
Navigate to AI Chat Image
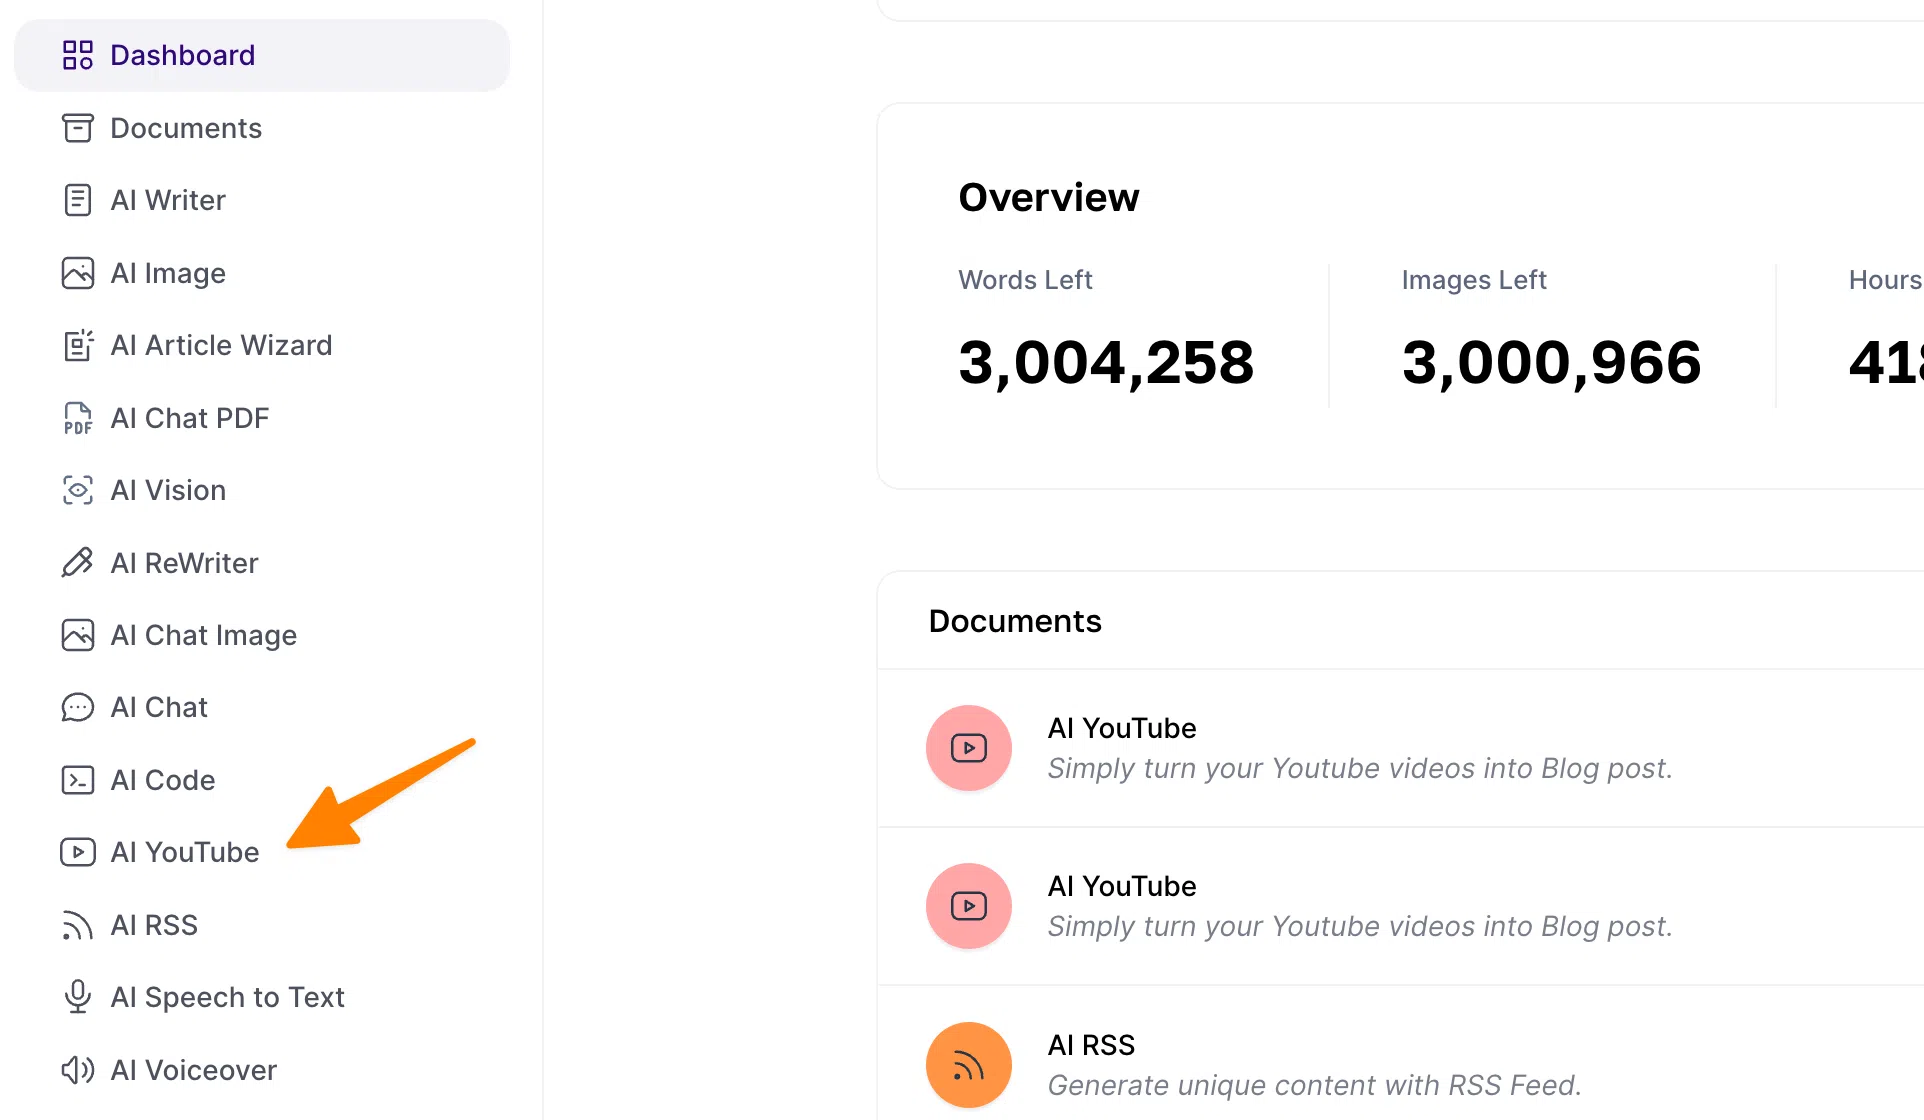tap(203, 634)
